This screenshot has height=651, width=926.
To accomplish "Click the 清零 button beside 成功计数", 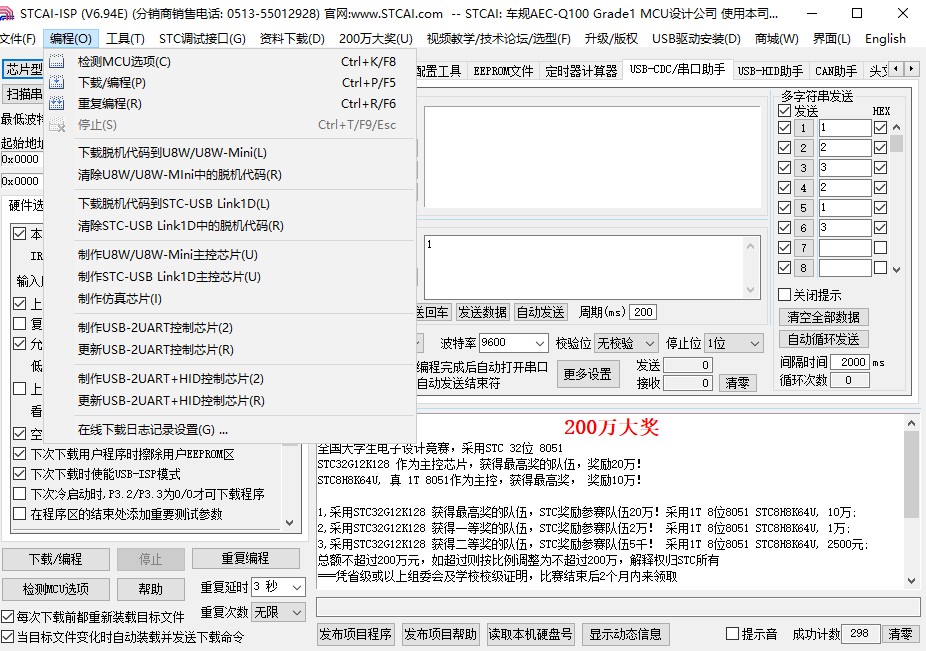I will [x=900, y=634].
